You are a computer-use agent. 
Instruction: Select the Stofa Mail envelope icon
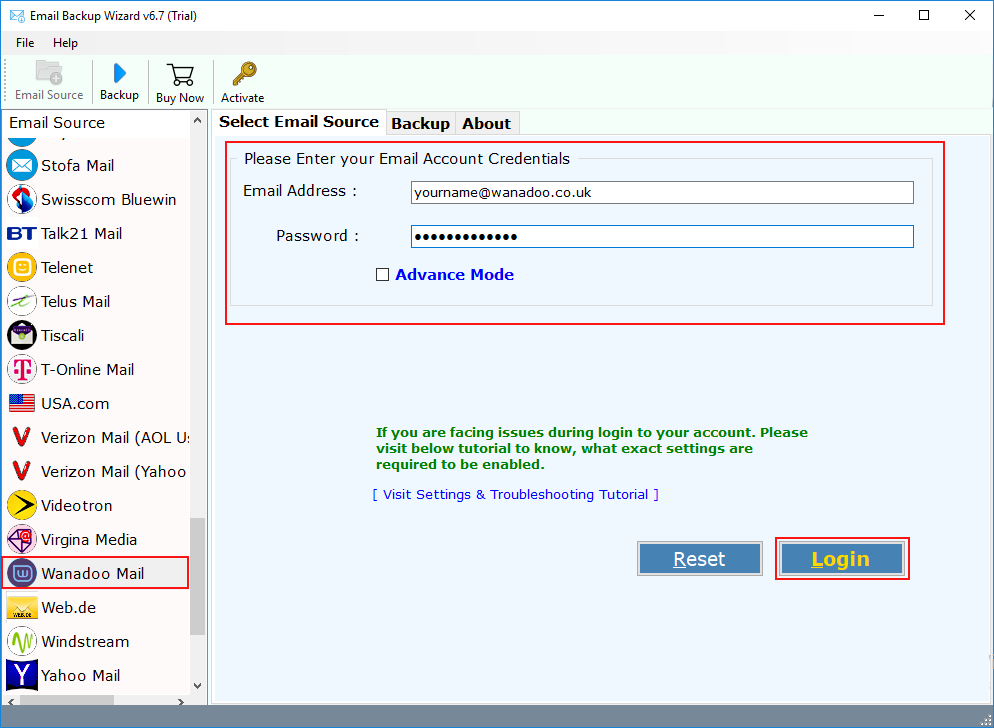click(x=22, y=166)
